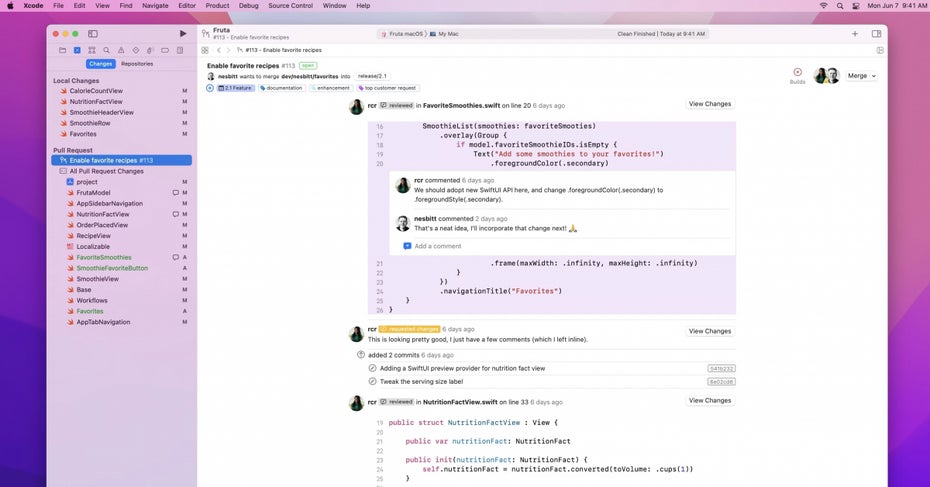Select the project file in pull request
Viewport: 930px width, 487px height.
pos(87,182)
